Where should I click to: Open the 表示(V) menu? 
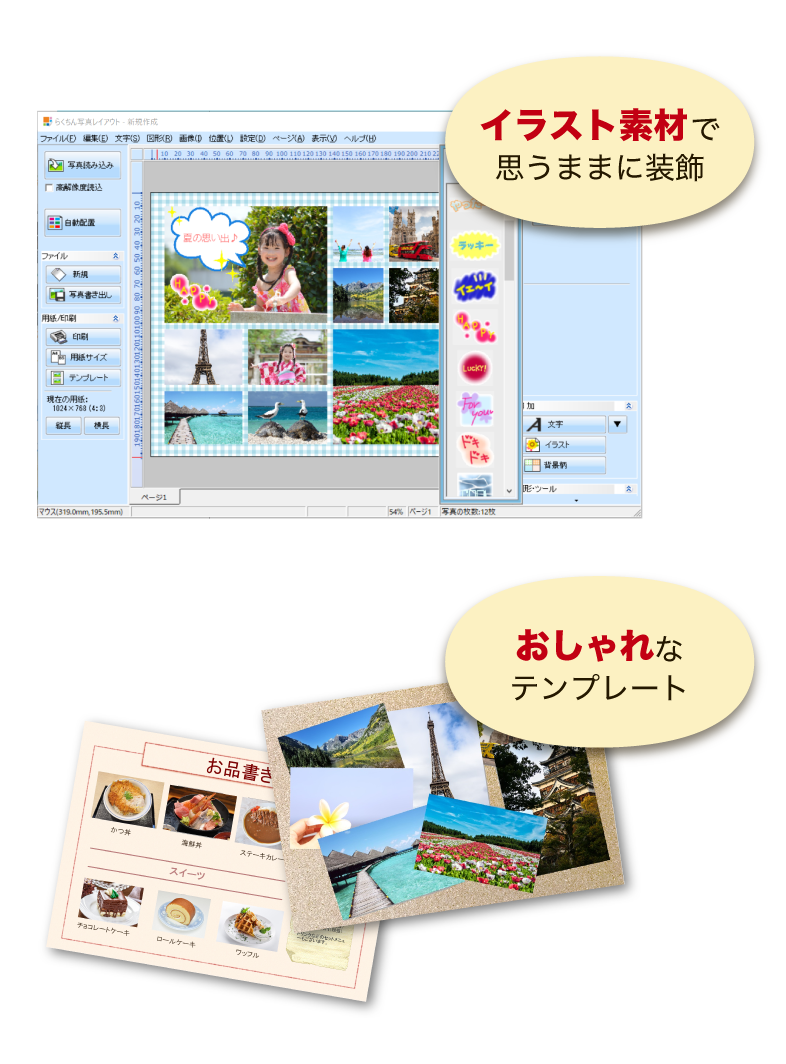click(x=324, y=138)
